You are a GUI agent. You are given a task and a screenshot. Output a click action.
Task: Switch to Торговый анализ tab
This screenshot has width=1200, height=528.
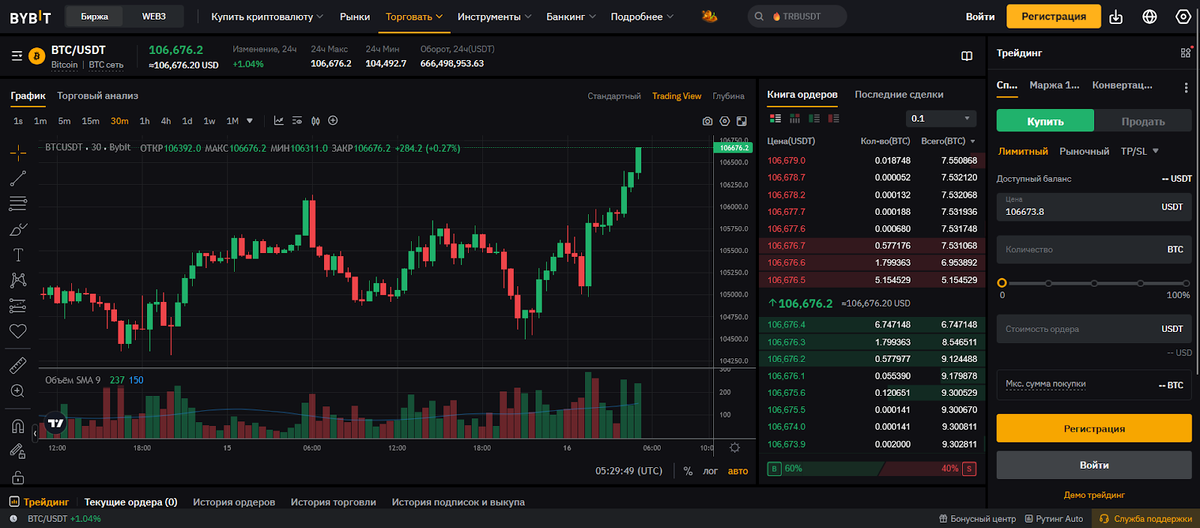point(97,95)
